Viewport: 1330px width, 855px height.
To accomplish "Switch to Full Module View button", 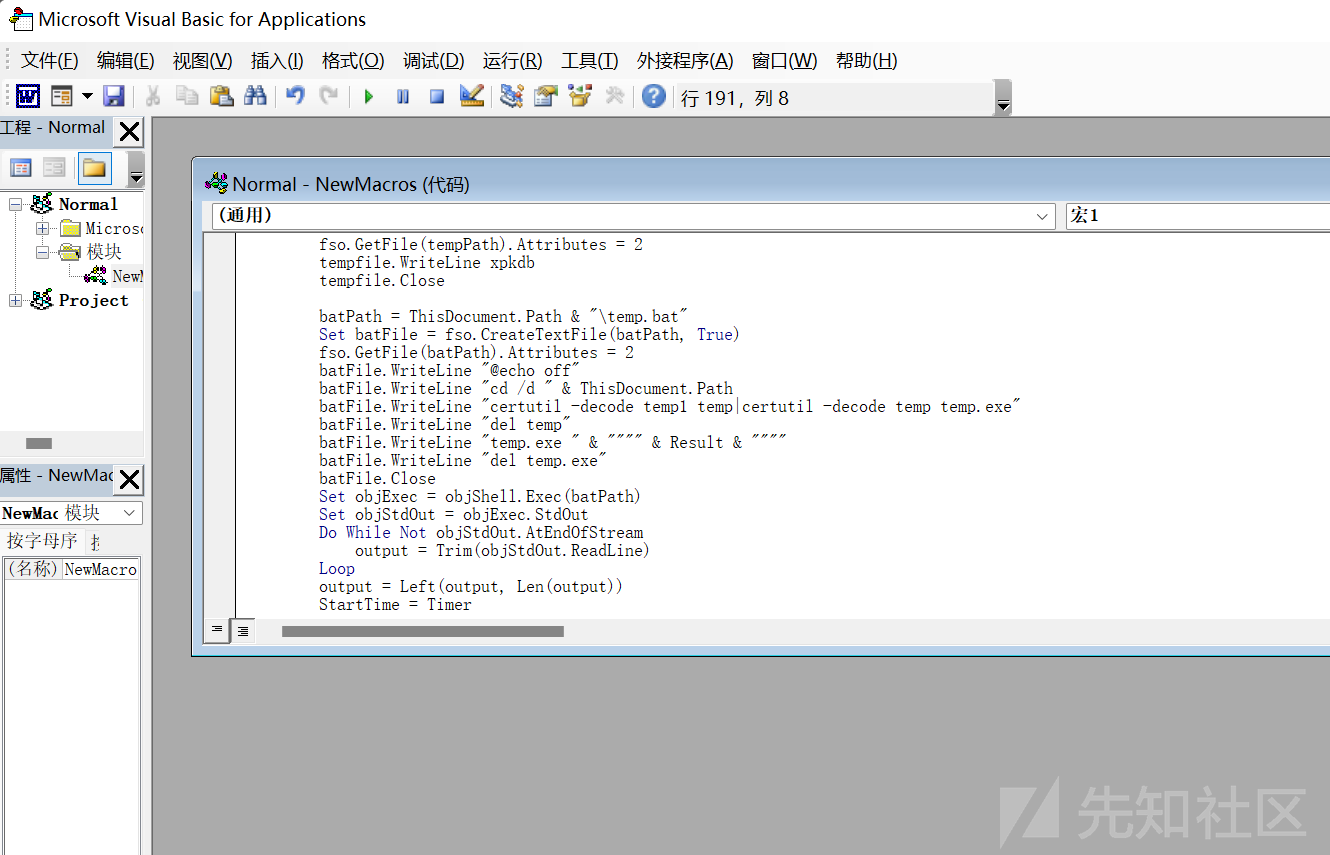I will click(x=242, y=630).
